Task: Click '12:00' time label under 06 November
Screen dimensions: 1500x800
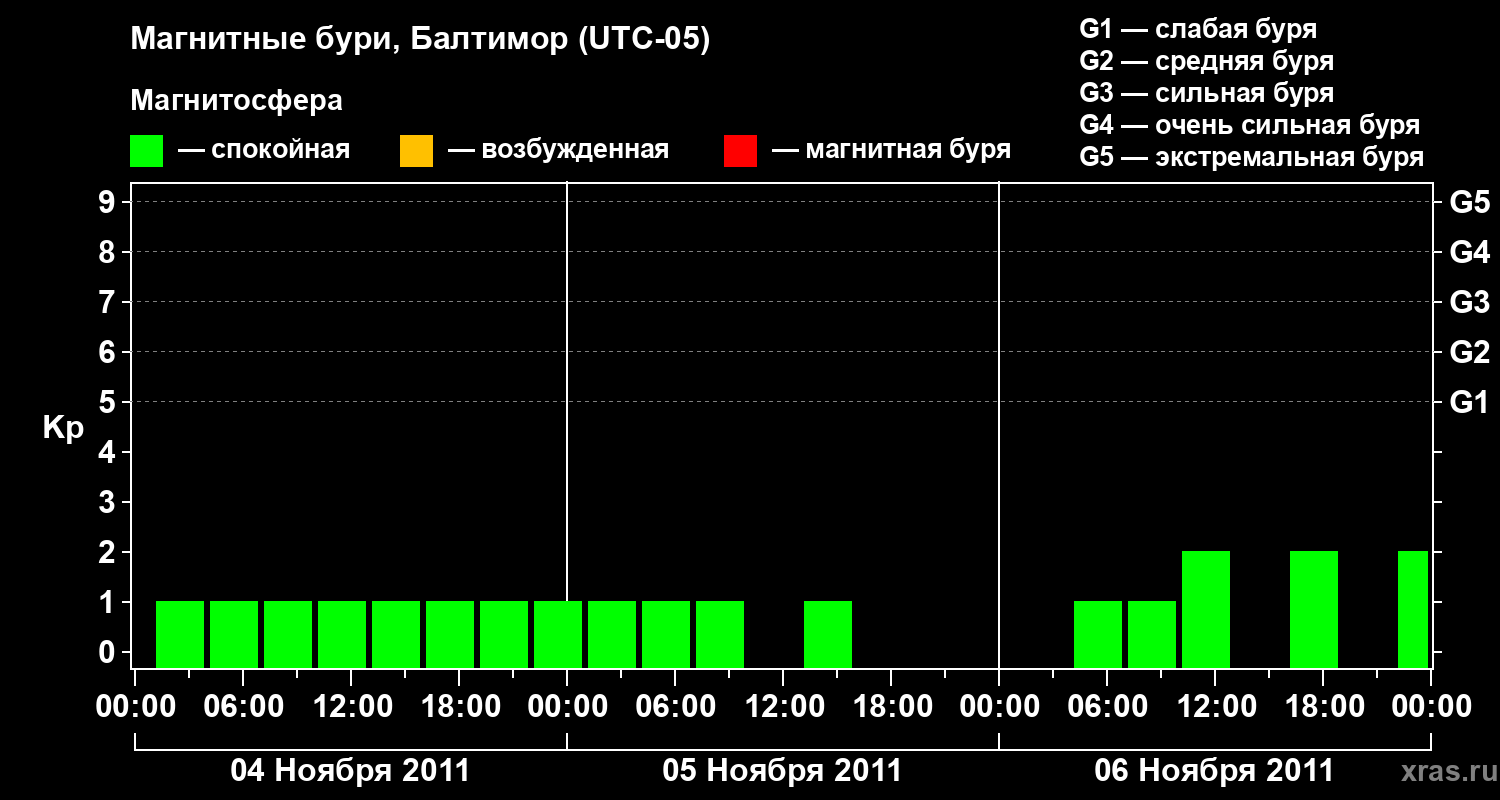Action: [1215, 706]
